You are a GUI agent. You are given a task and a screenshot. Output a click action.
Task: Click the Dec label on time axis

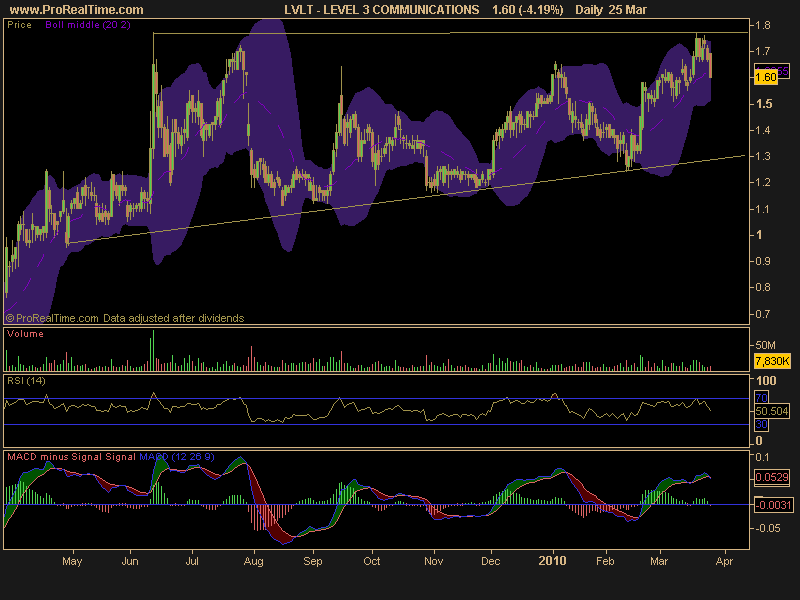[490, 561]
